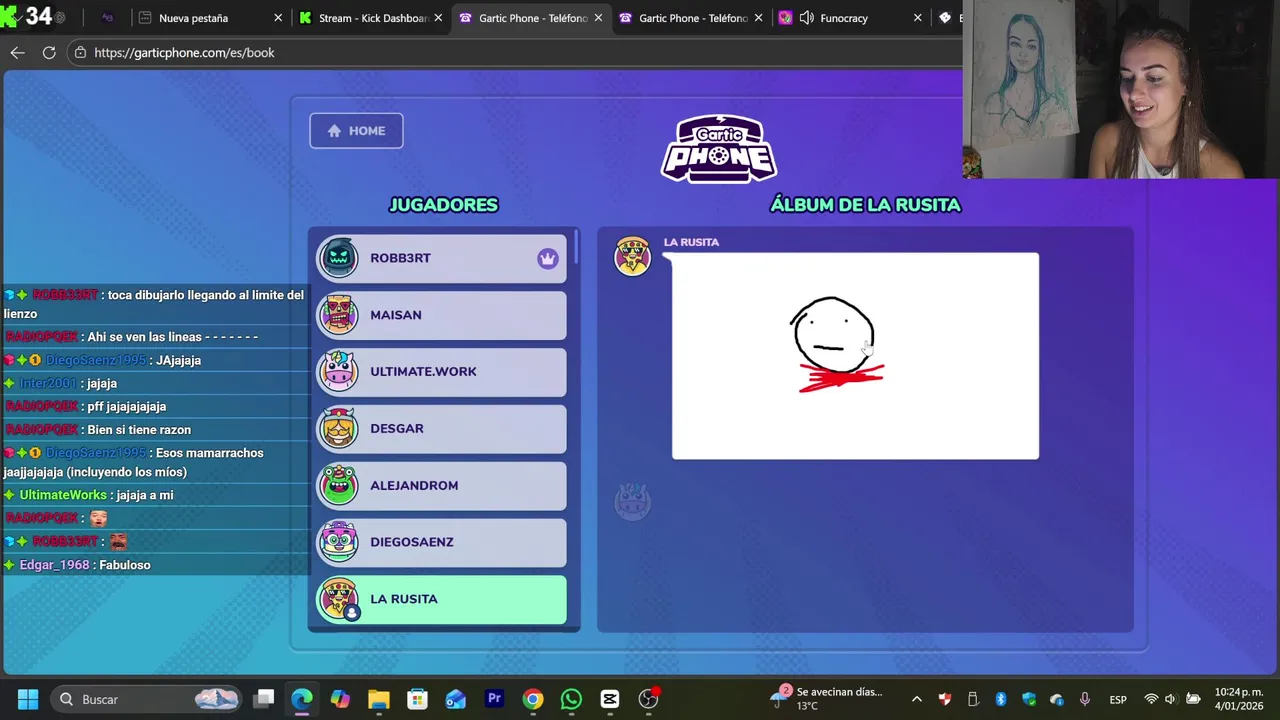Open Google Chrome from the taskbar

click(x=532, y=699)
